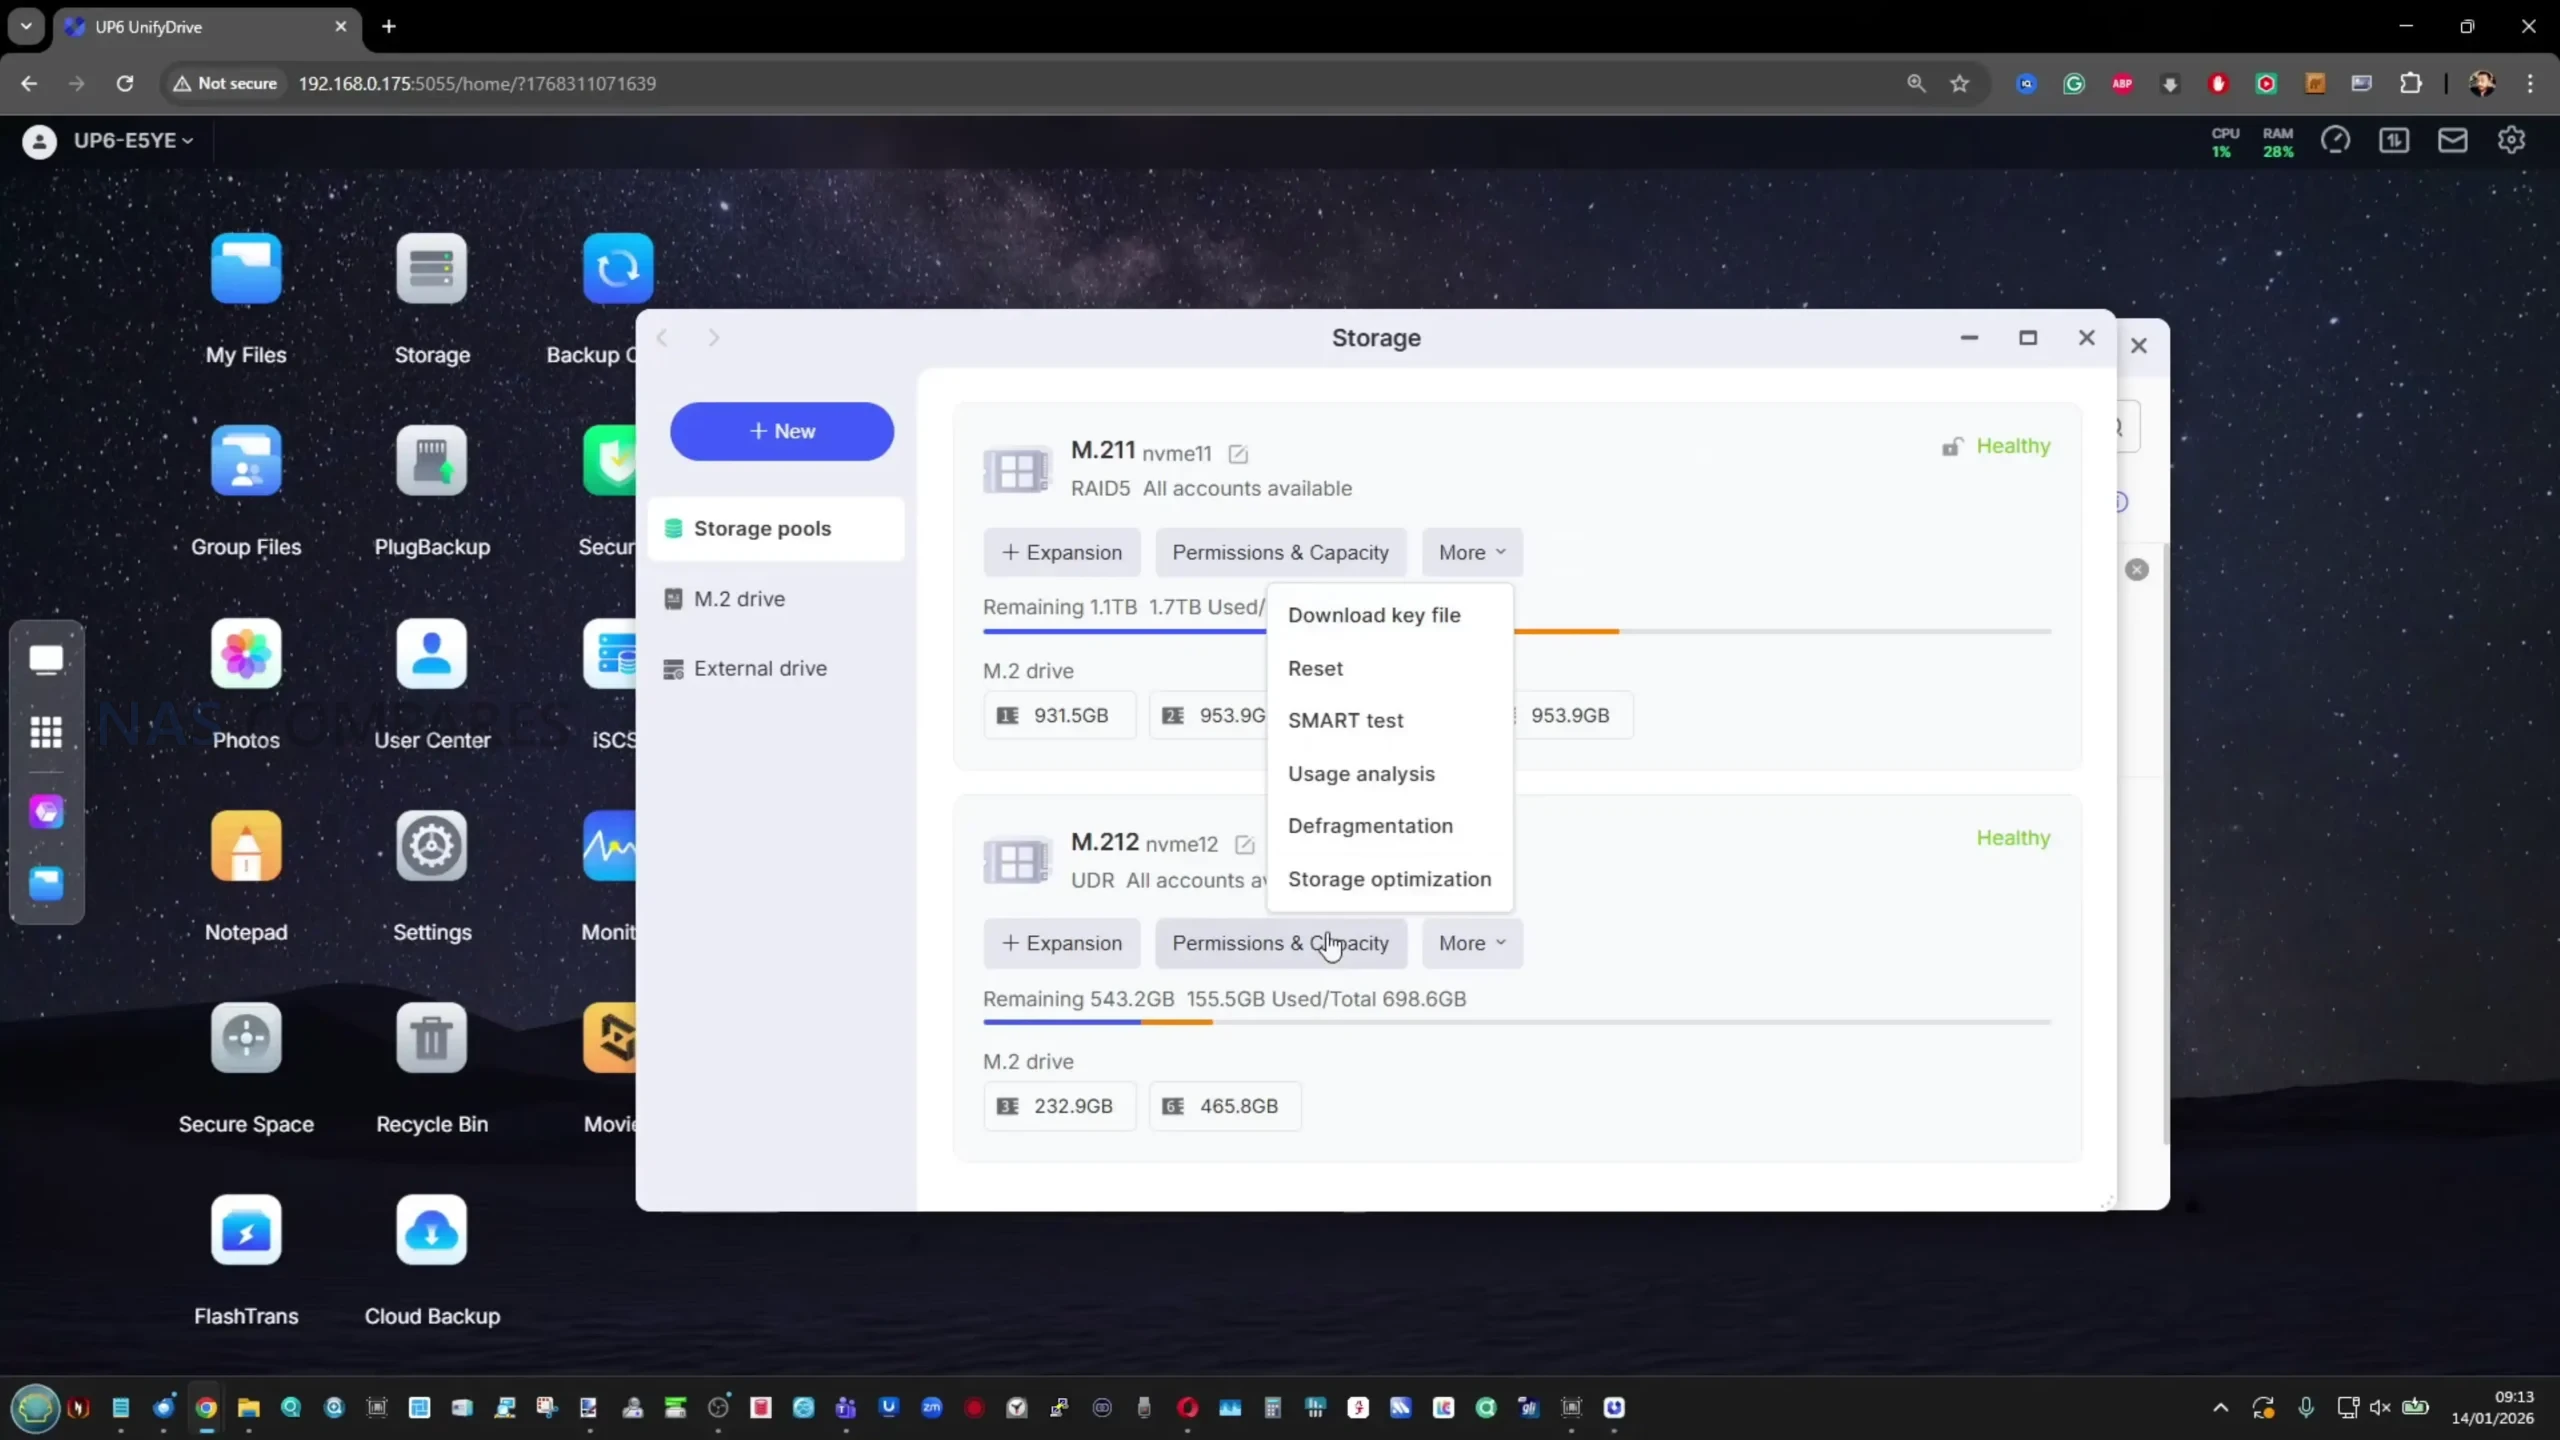
Task: Select SMART test from the menu
Action: tap(1345, 720)
